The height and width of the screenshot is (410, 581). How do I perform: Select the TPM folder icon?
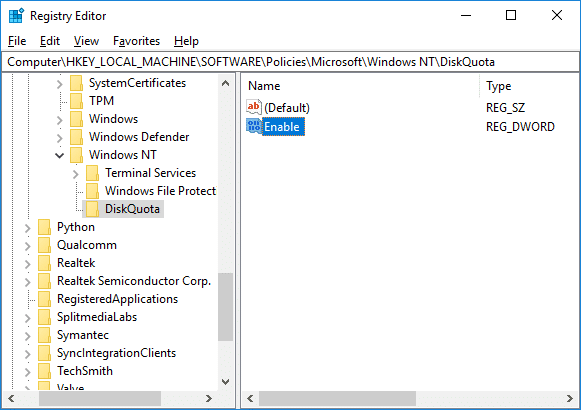click(x=76, y=101)
